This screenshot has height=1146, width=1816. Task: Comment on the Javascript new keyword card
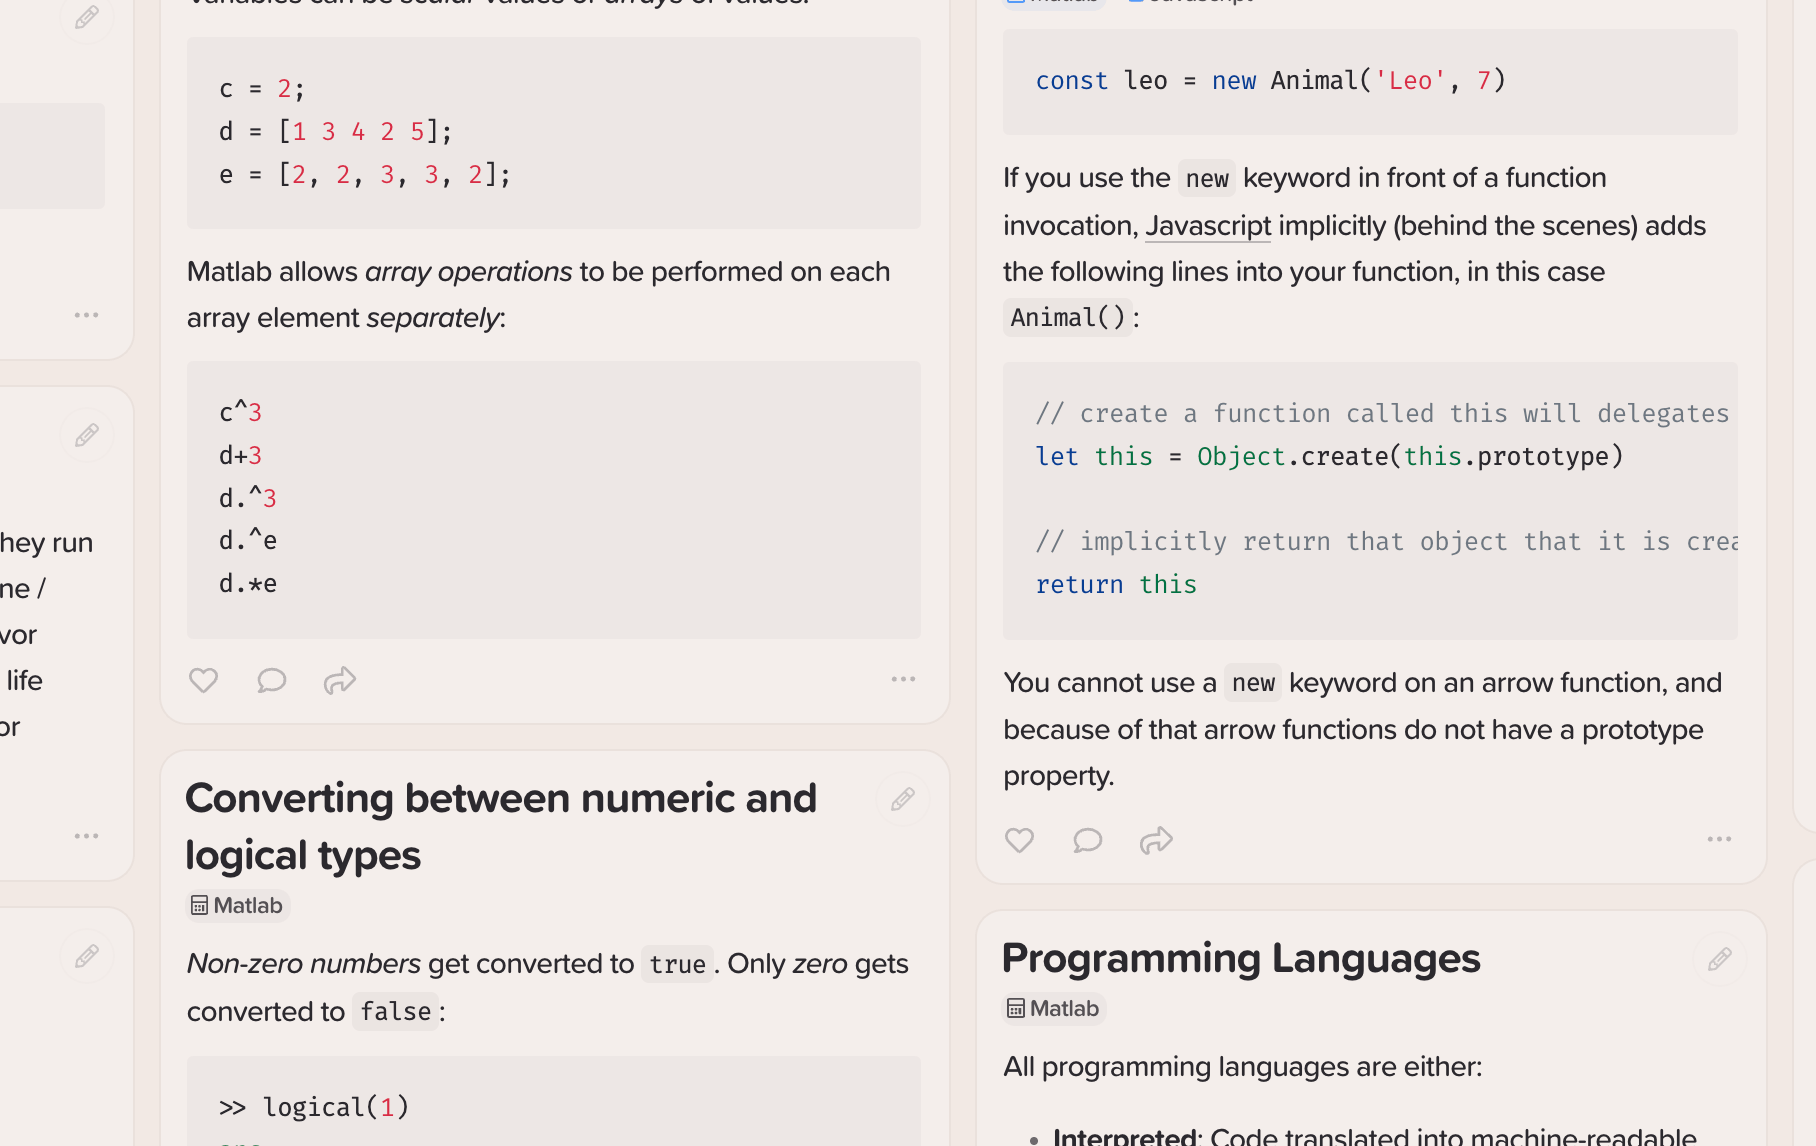1087,840
